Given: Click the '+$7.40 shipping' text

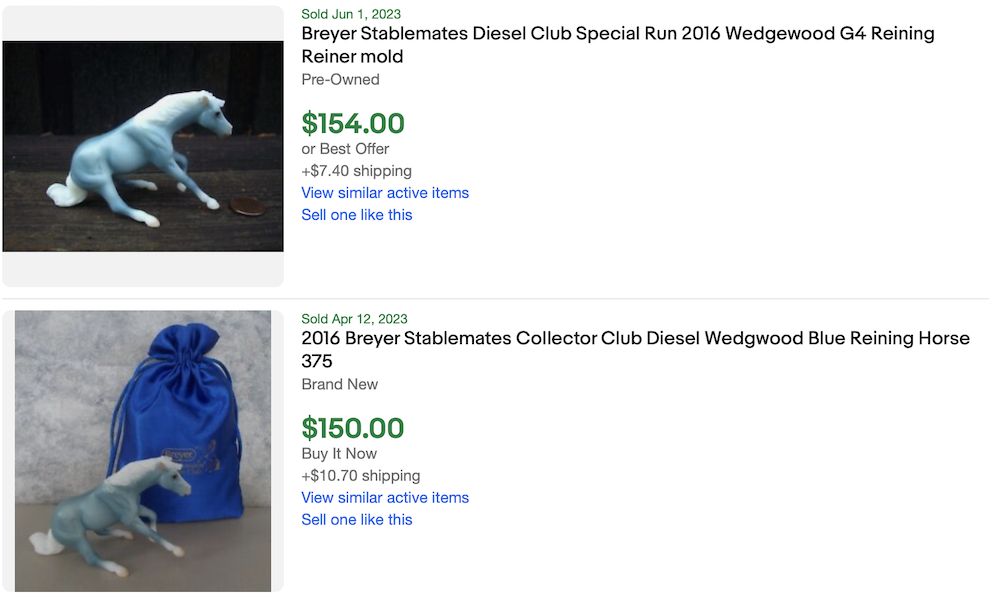Looking at the screenshot, I should [x=356, y=171].
